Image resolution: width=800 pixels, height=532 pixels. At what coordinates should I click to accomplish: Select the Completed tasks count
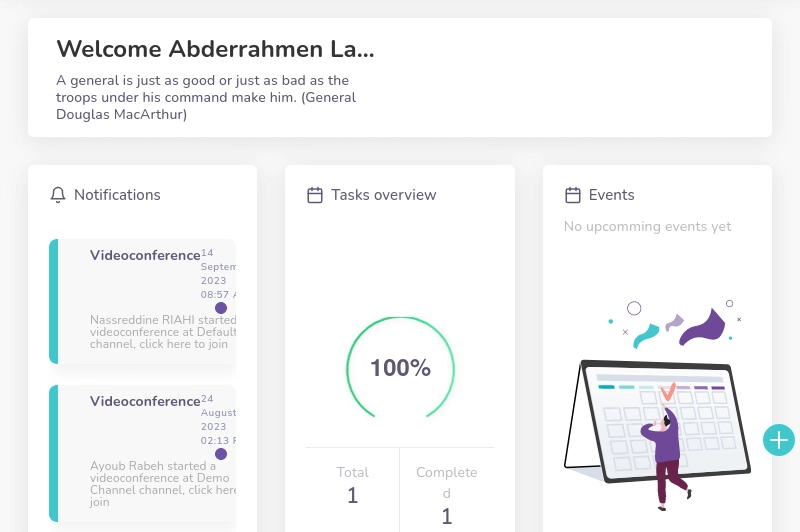point(446,516)
